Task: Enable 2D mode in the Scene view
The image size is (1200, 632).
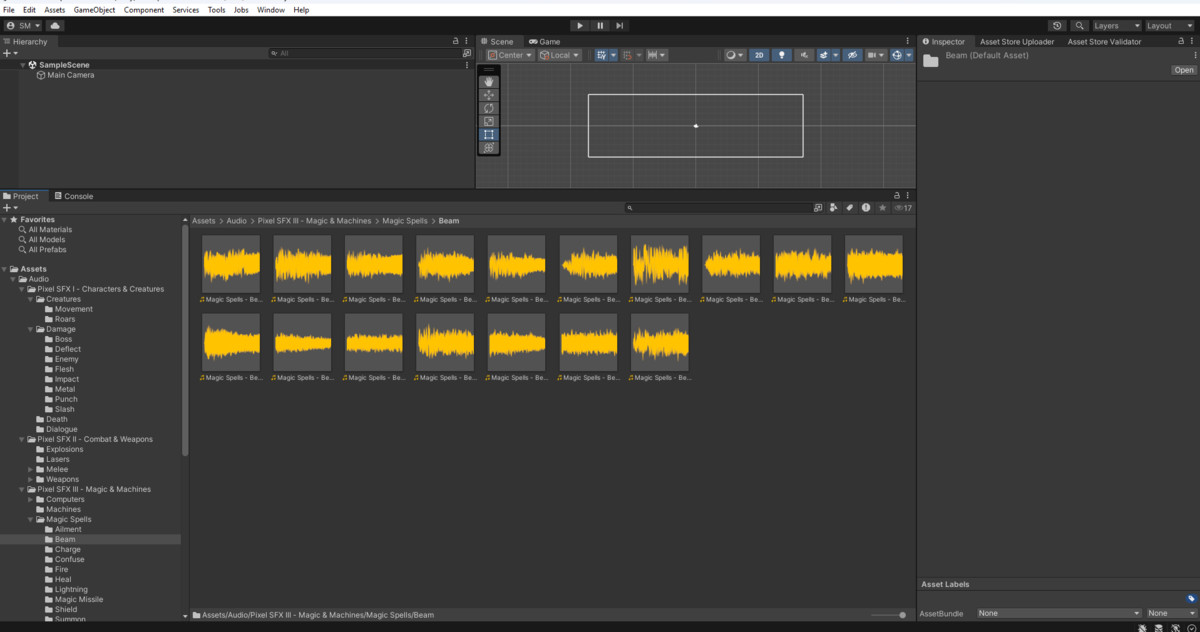Action: point(759,55)
